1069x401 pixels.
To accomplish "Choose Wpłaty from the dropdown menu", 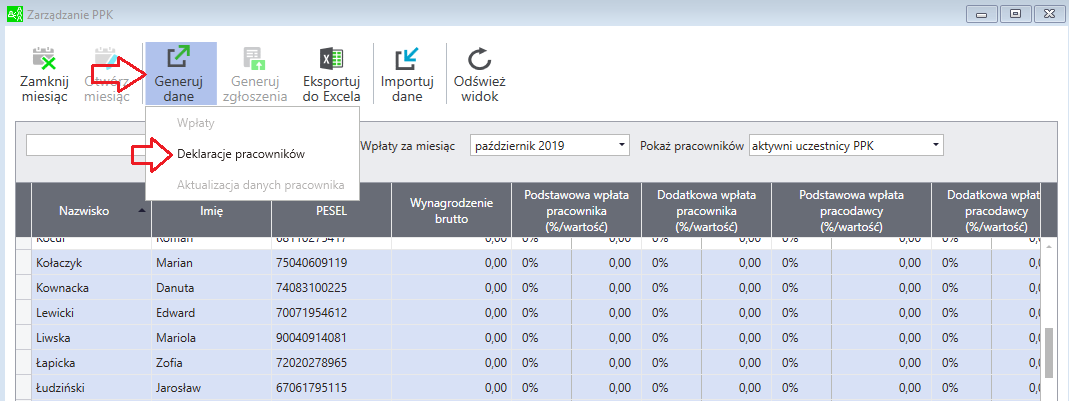I will tap(196, 123).
